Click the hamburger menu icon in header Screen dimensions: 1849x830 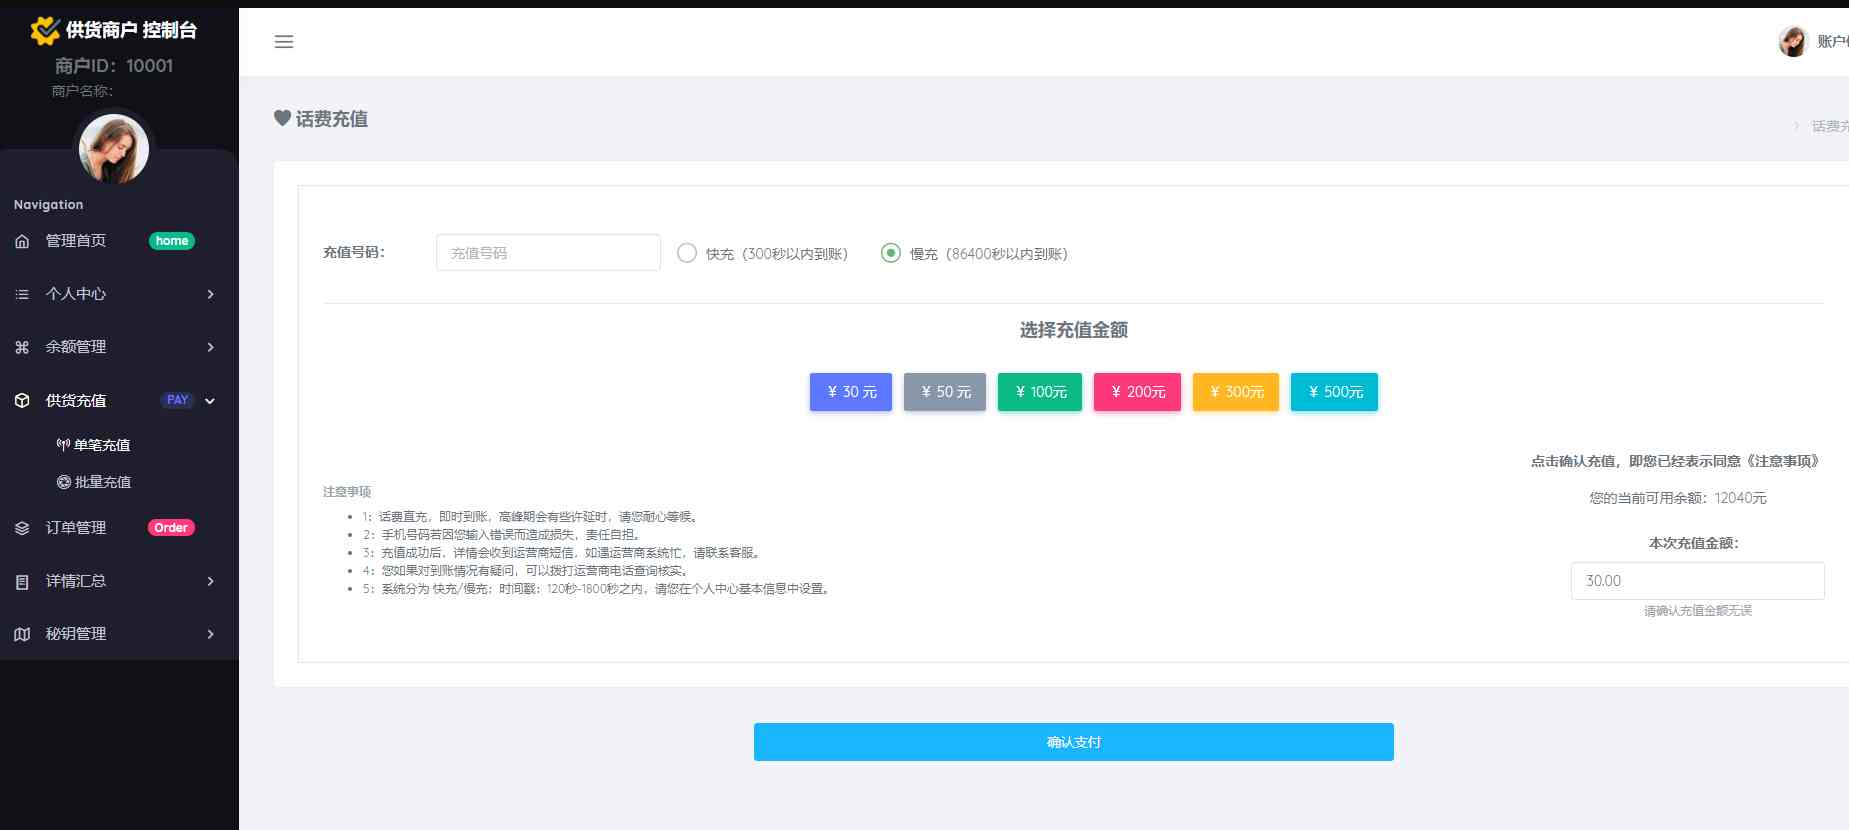pos(284,42)
